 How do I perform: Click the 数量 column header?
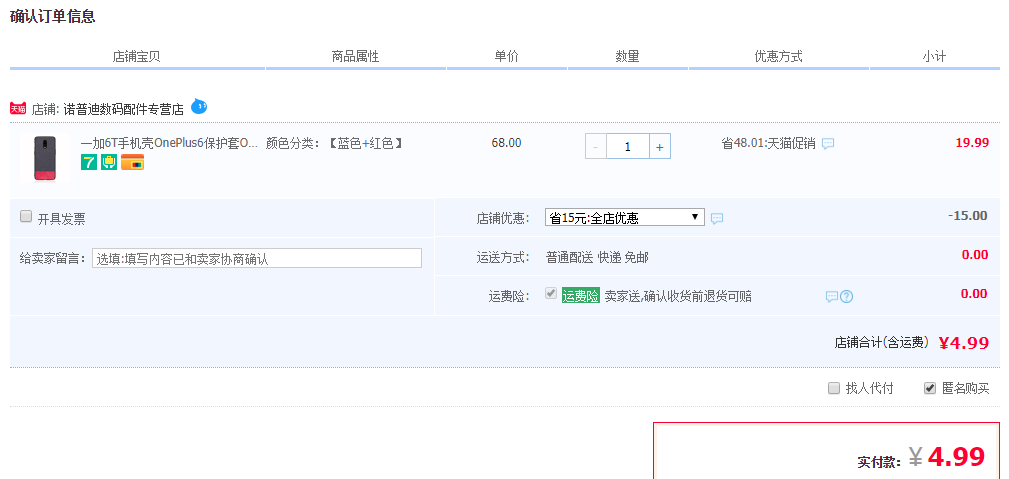pos(627,56)
